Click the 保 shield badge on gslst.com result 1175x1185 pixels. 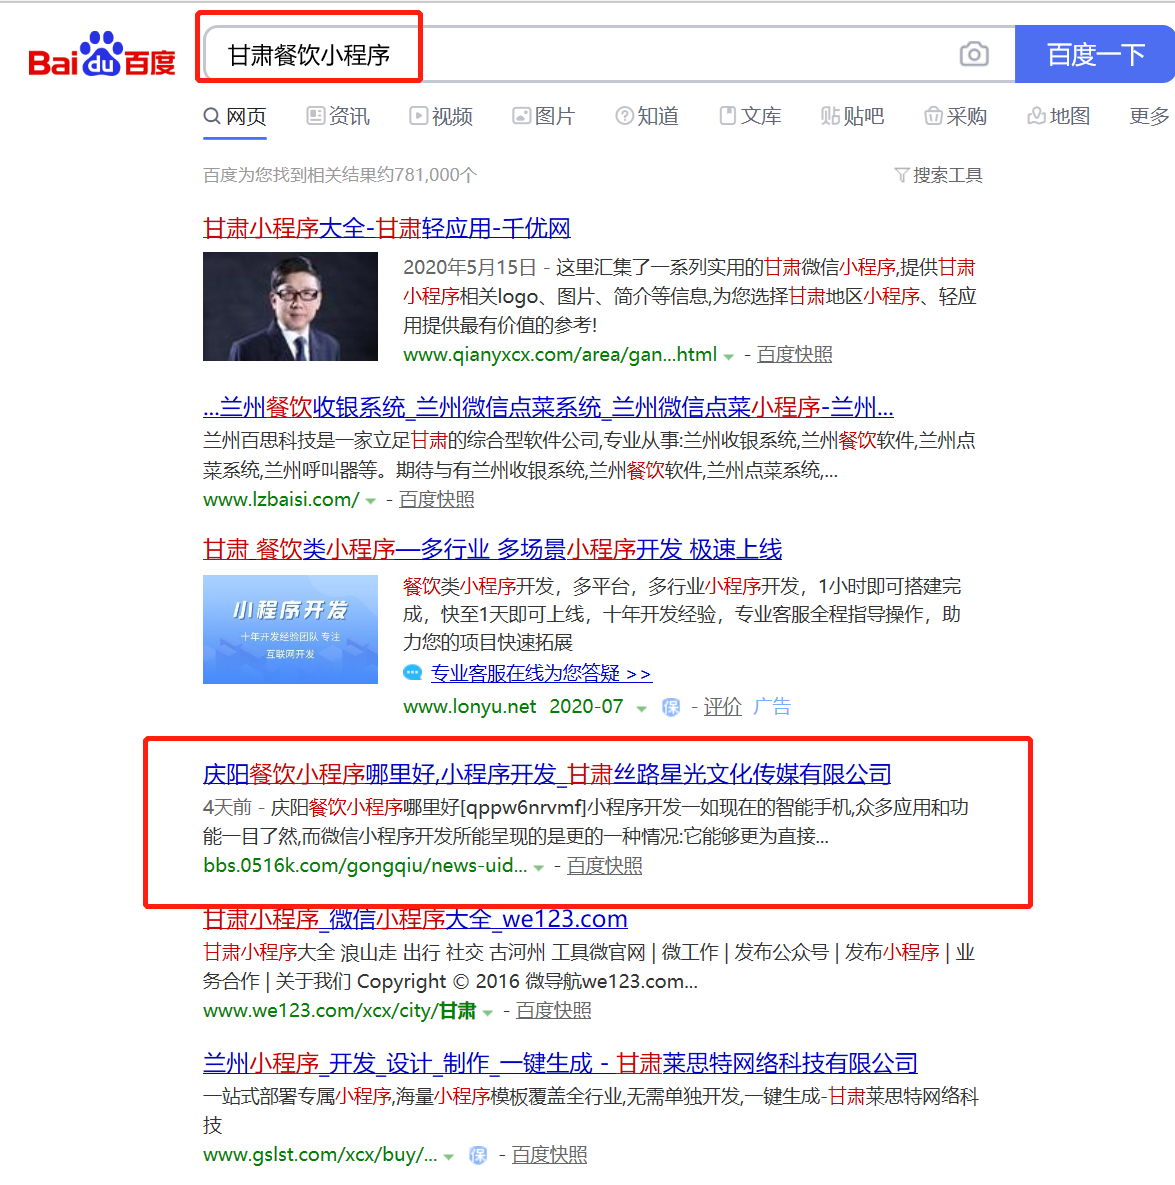478,1156
